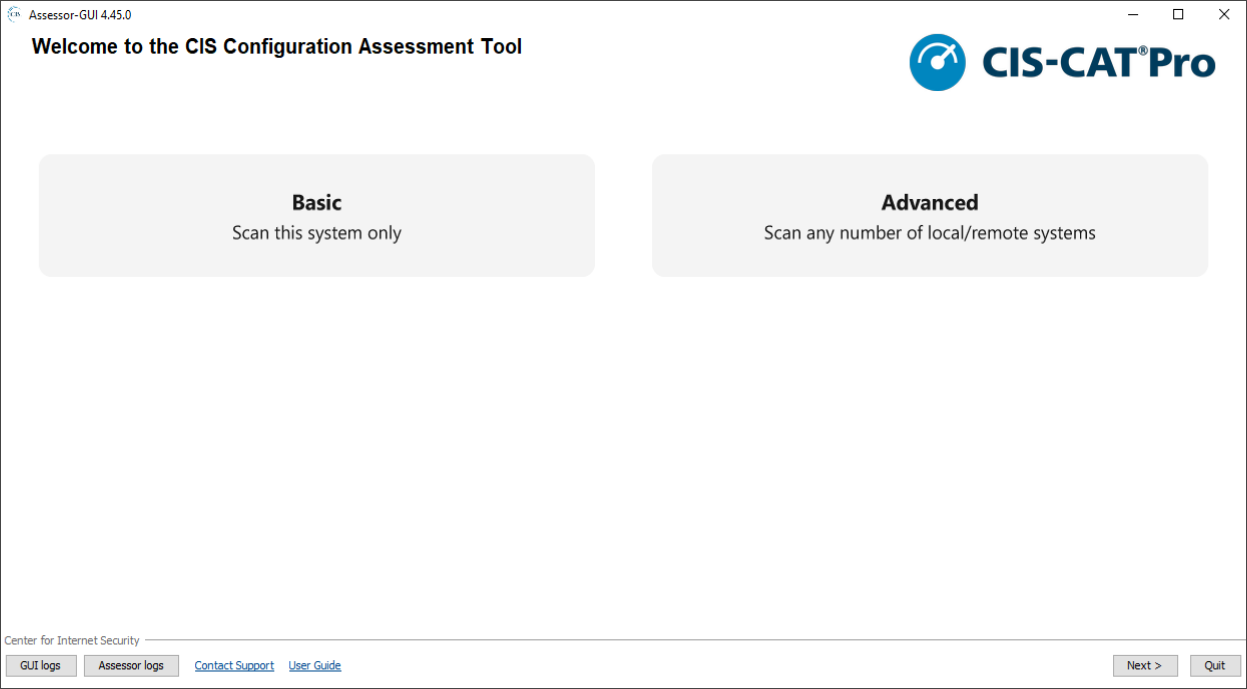The image size is (1247, 689).
Task: Click the Center for Internet Security label
Action: coord(72,641)
